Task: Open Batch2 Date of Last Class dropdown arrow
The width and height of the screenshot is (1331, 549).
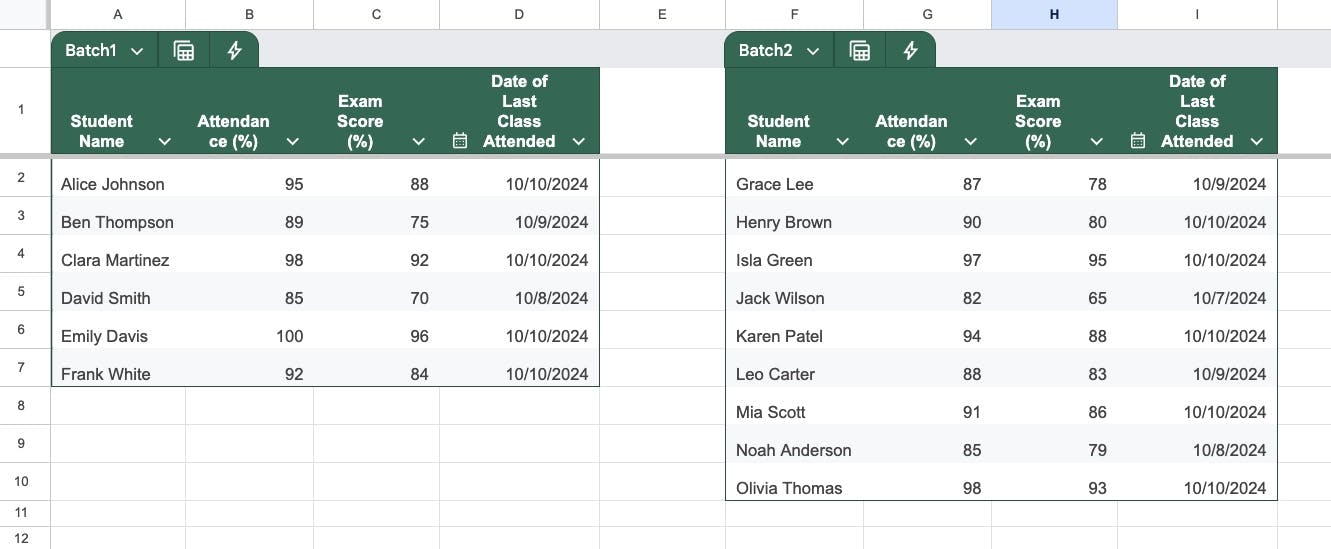Action: (x=1257, y=142)
